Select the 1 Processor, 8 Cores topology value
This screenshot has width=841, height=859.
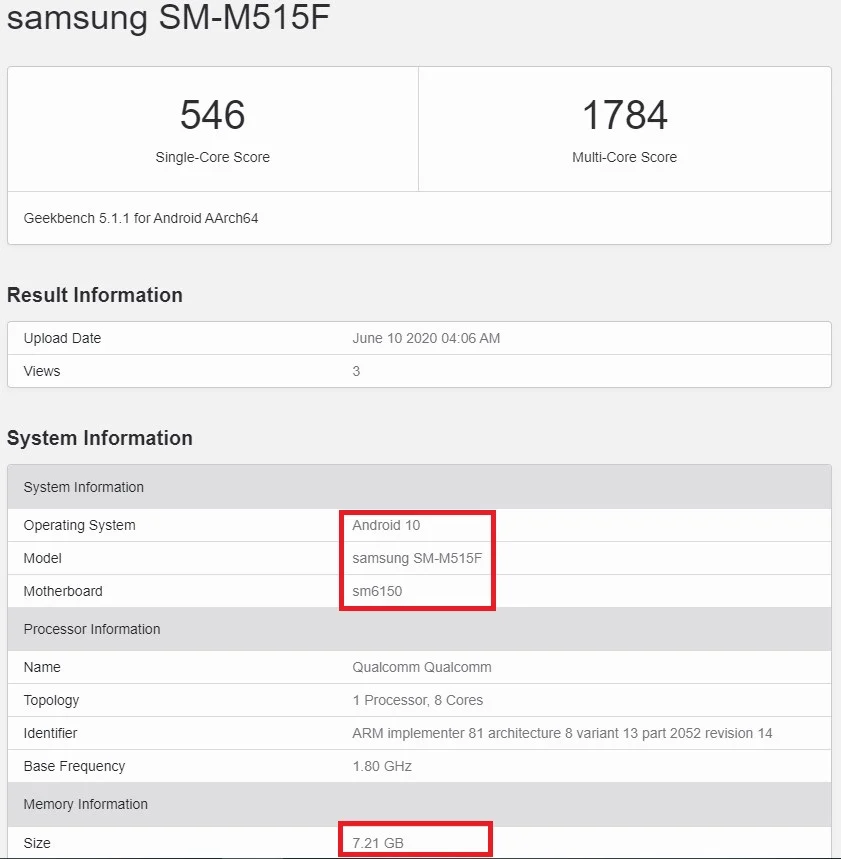[417, 700]
